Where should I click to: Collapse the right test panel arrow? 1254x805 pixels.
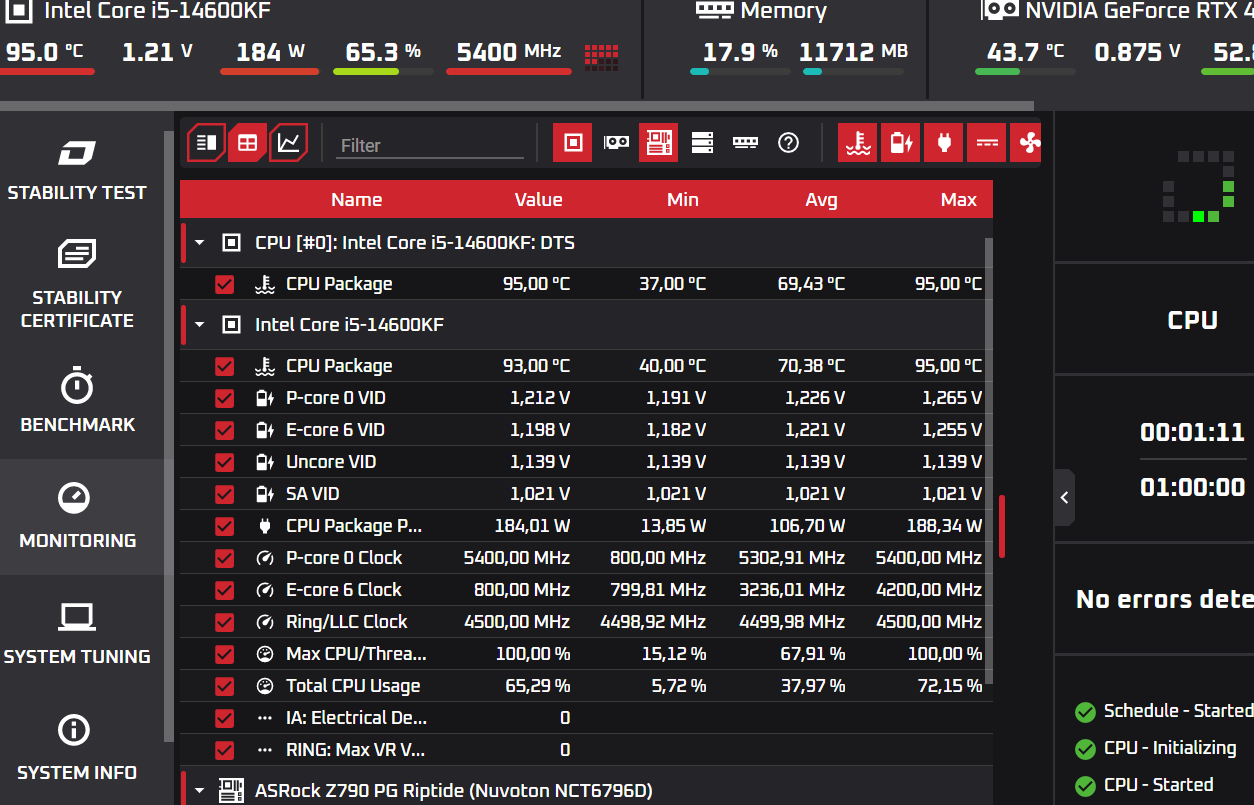tap(1065, 497)
